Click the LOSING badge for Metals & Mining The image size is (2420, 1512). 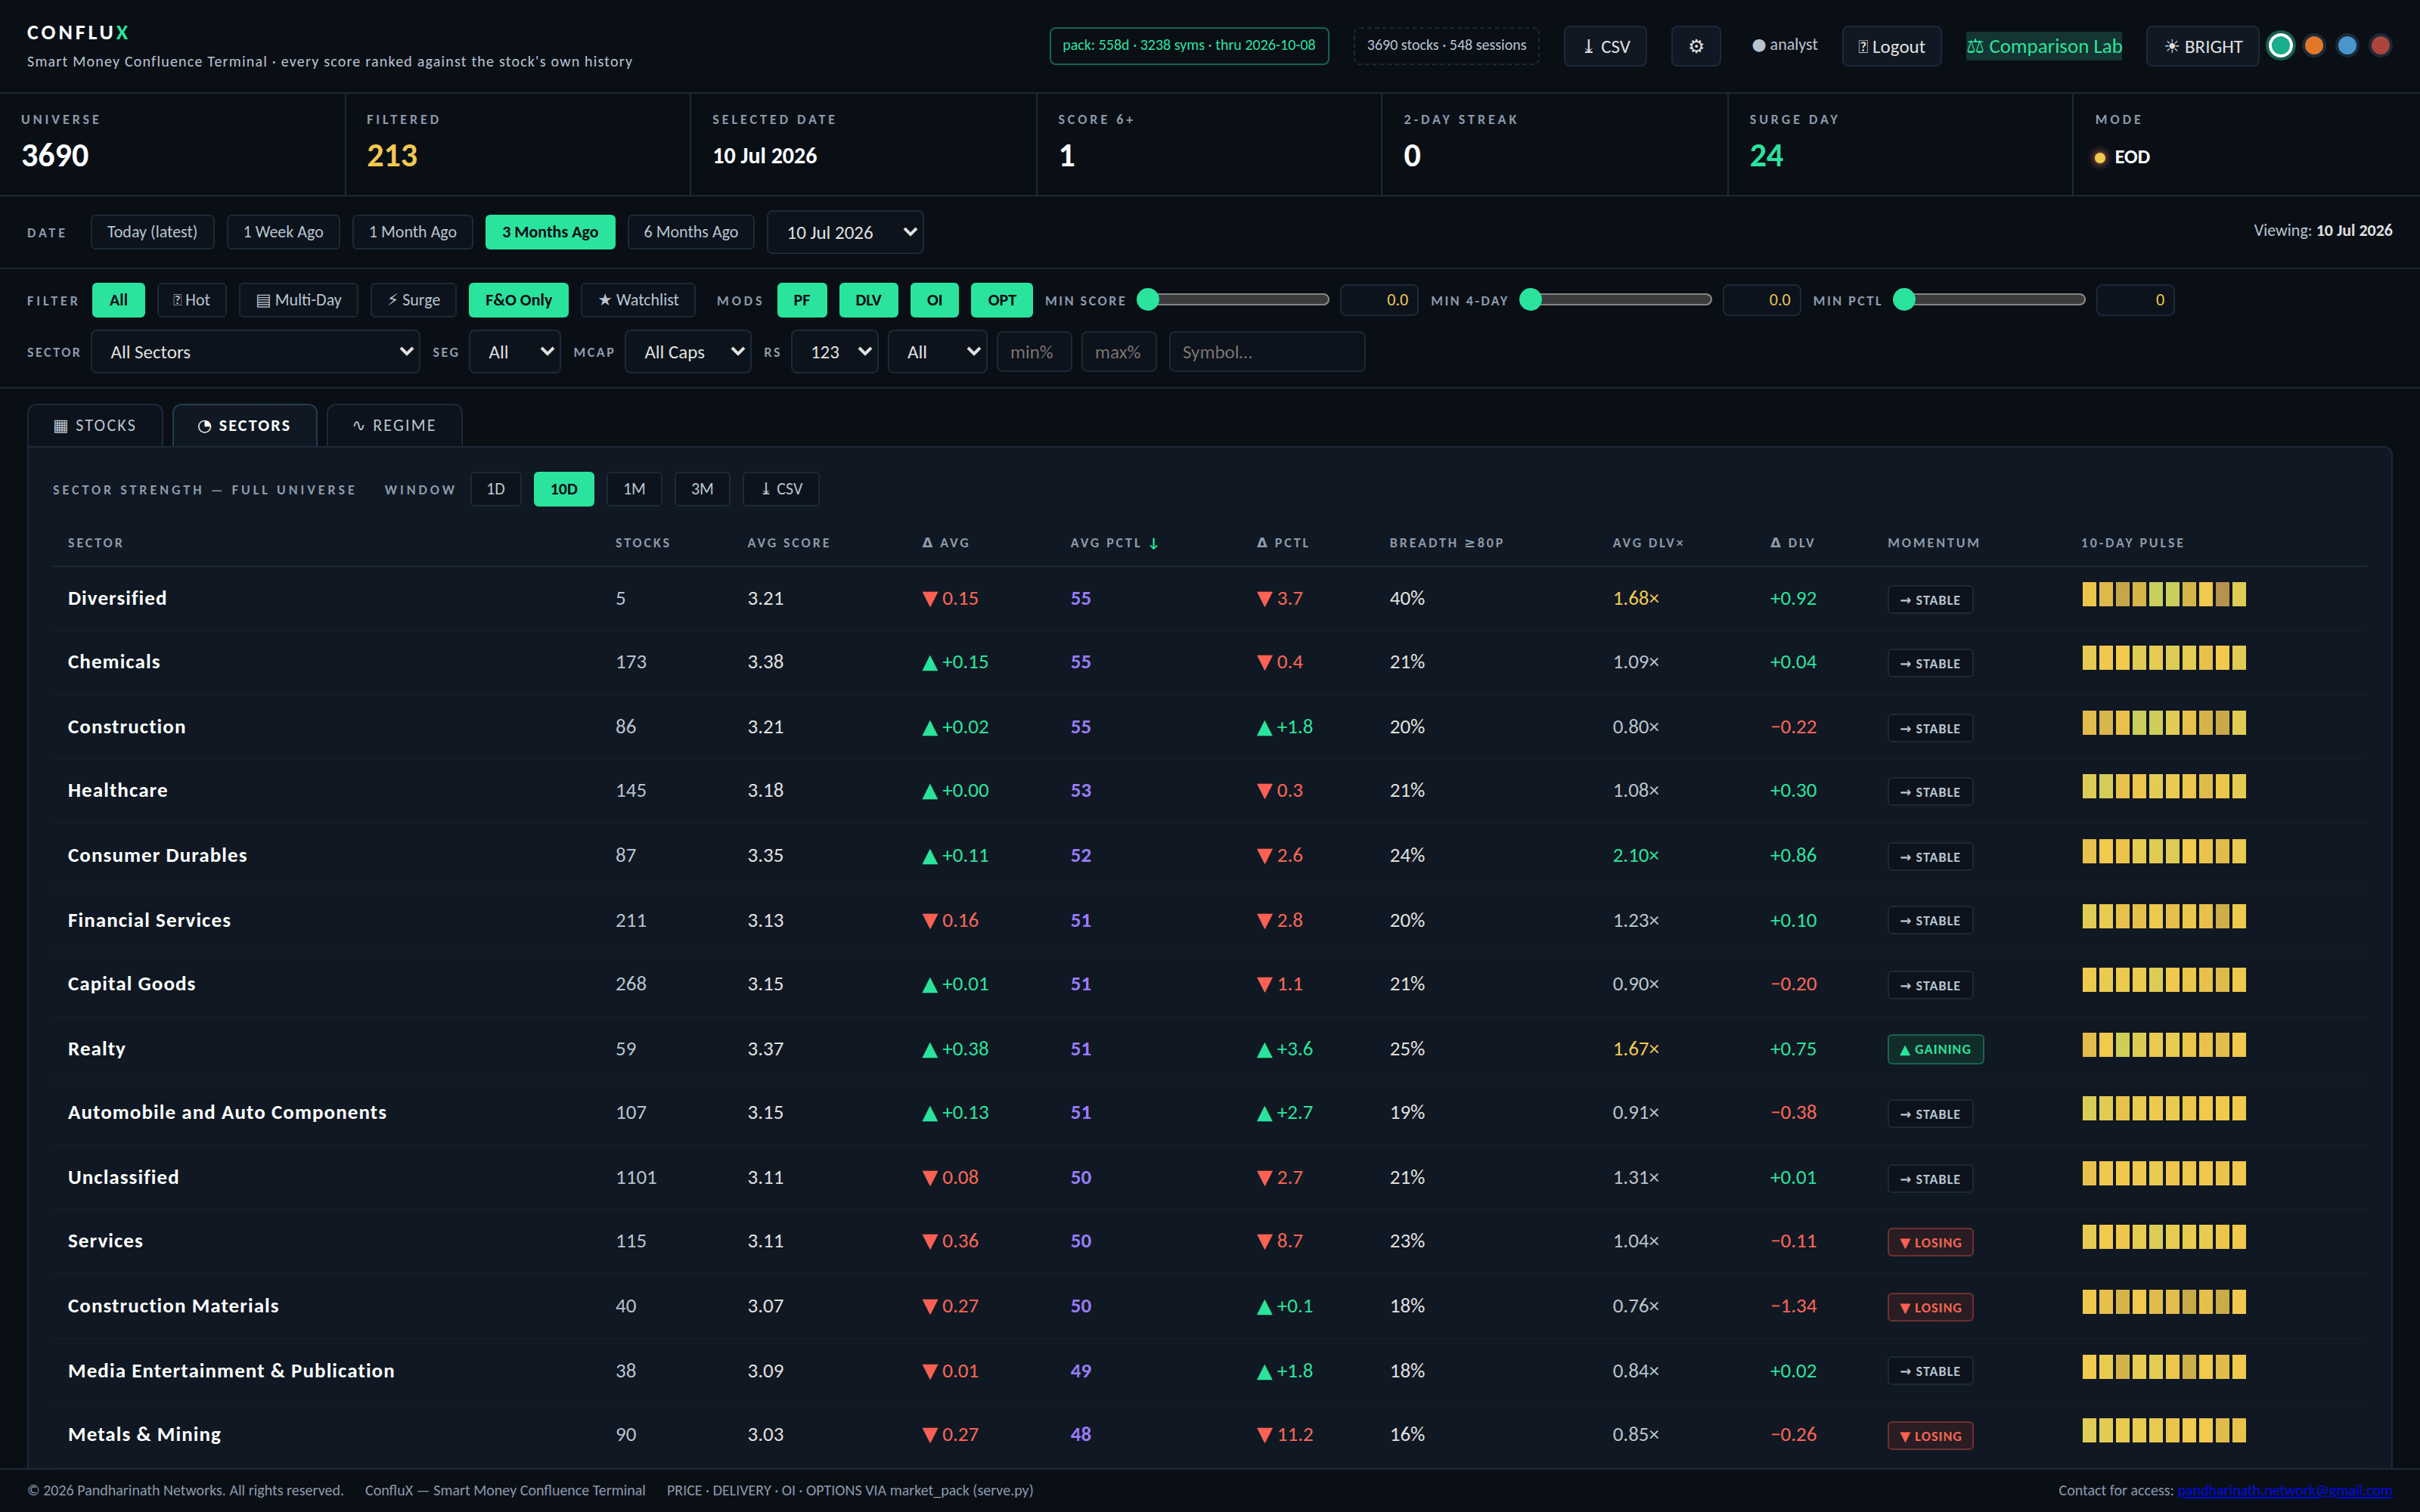point(1930,1436)
